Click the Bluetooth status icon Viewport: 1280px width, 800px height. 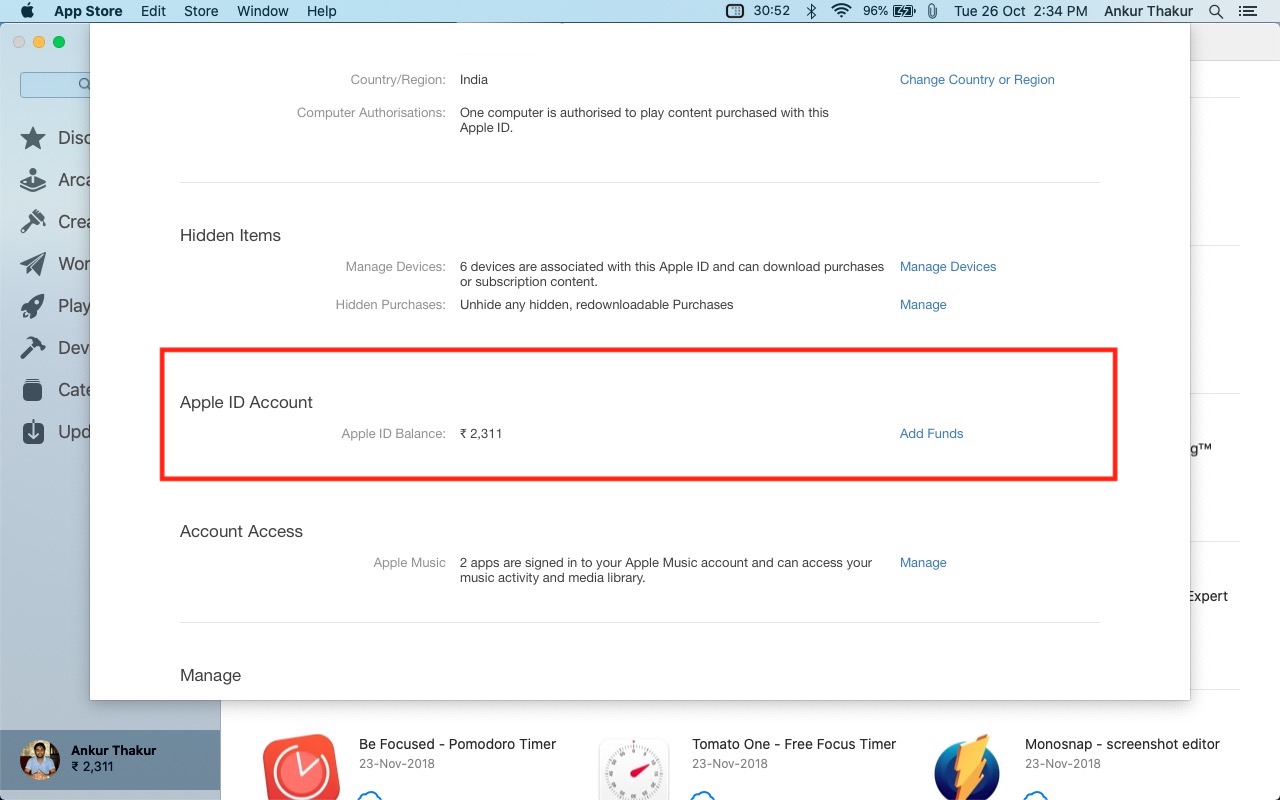coord(812,11)
